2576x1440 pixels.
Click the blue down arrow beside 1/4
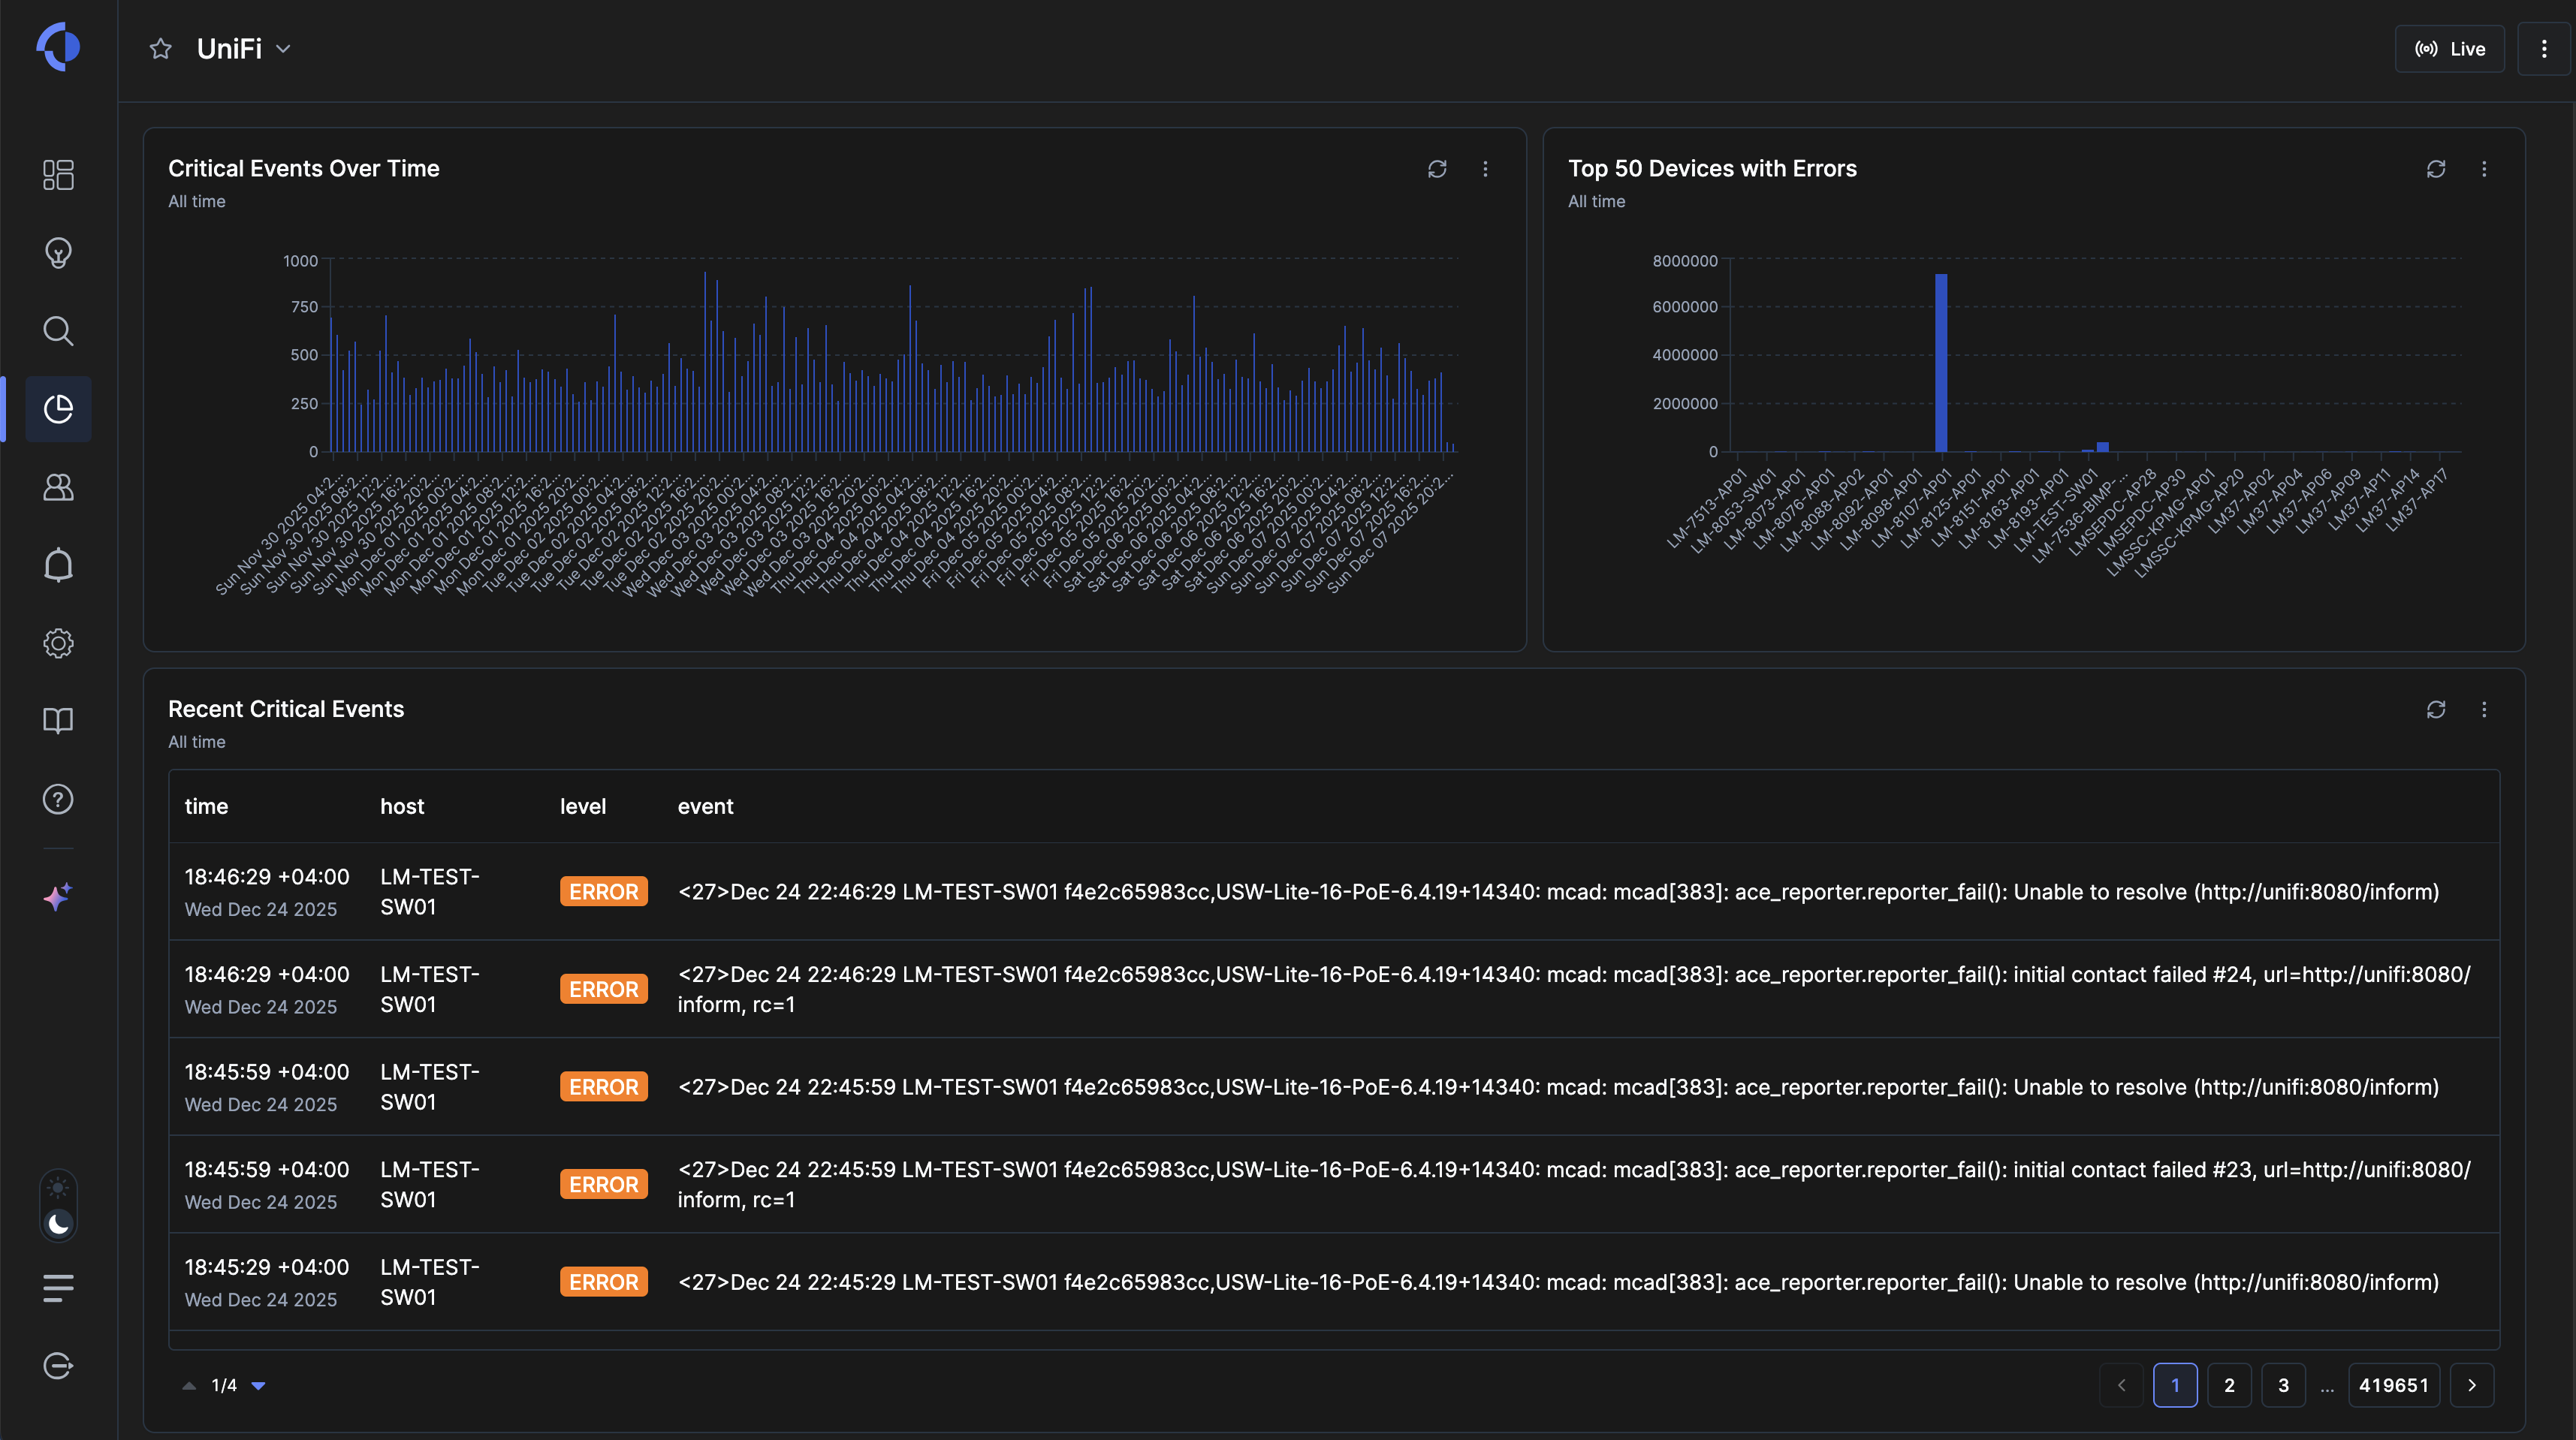click(258, 1386)
